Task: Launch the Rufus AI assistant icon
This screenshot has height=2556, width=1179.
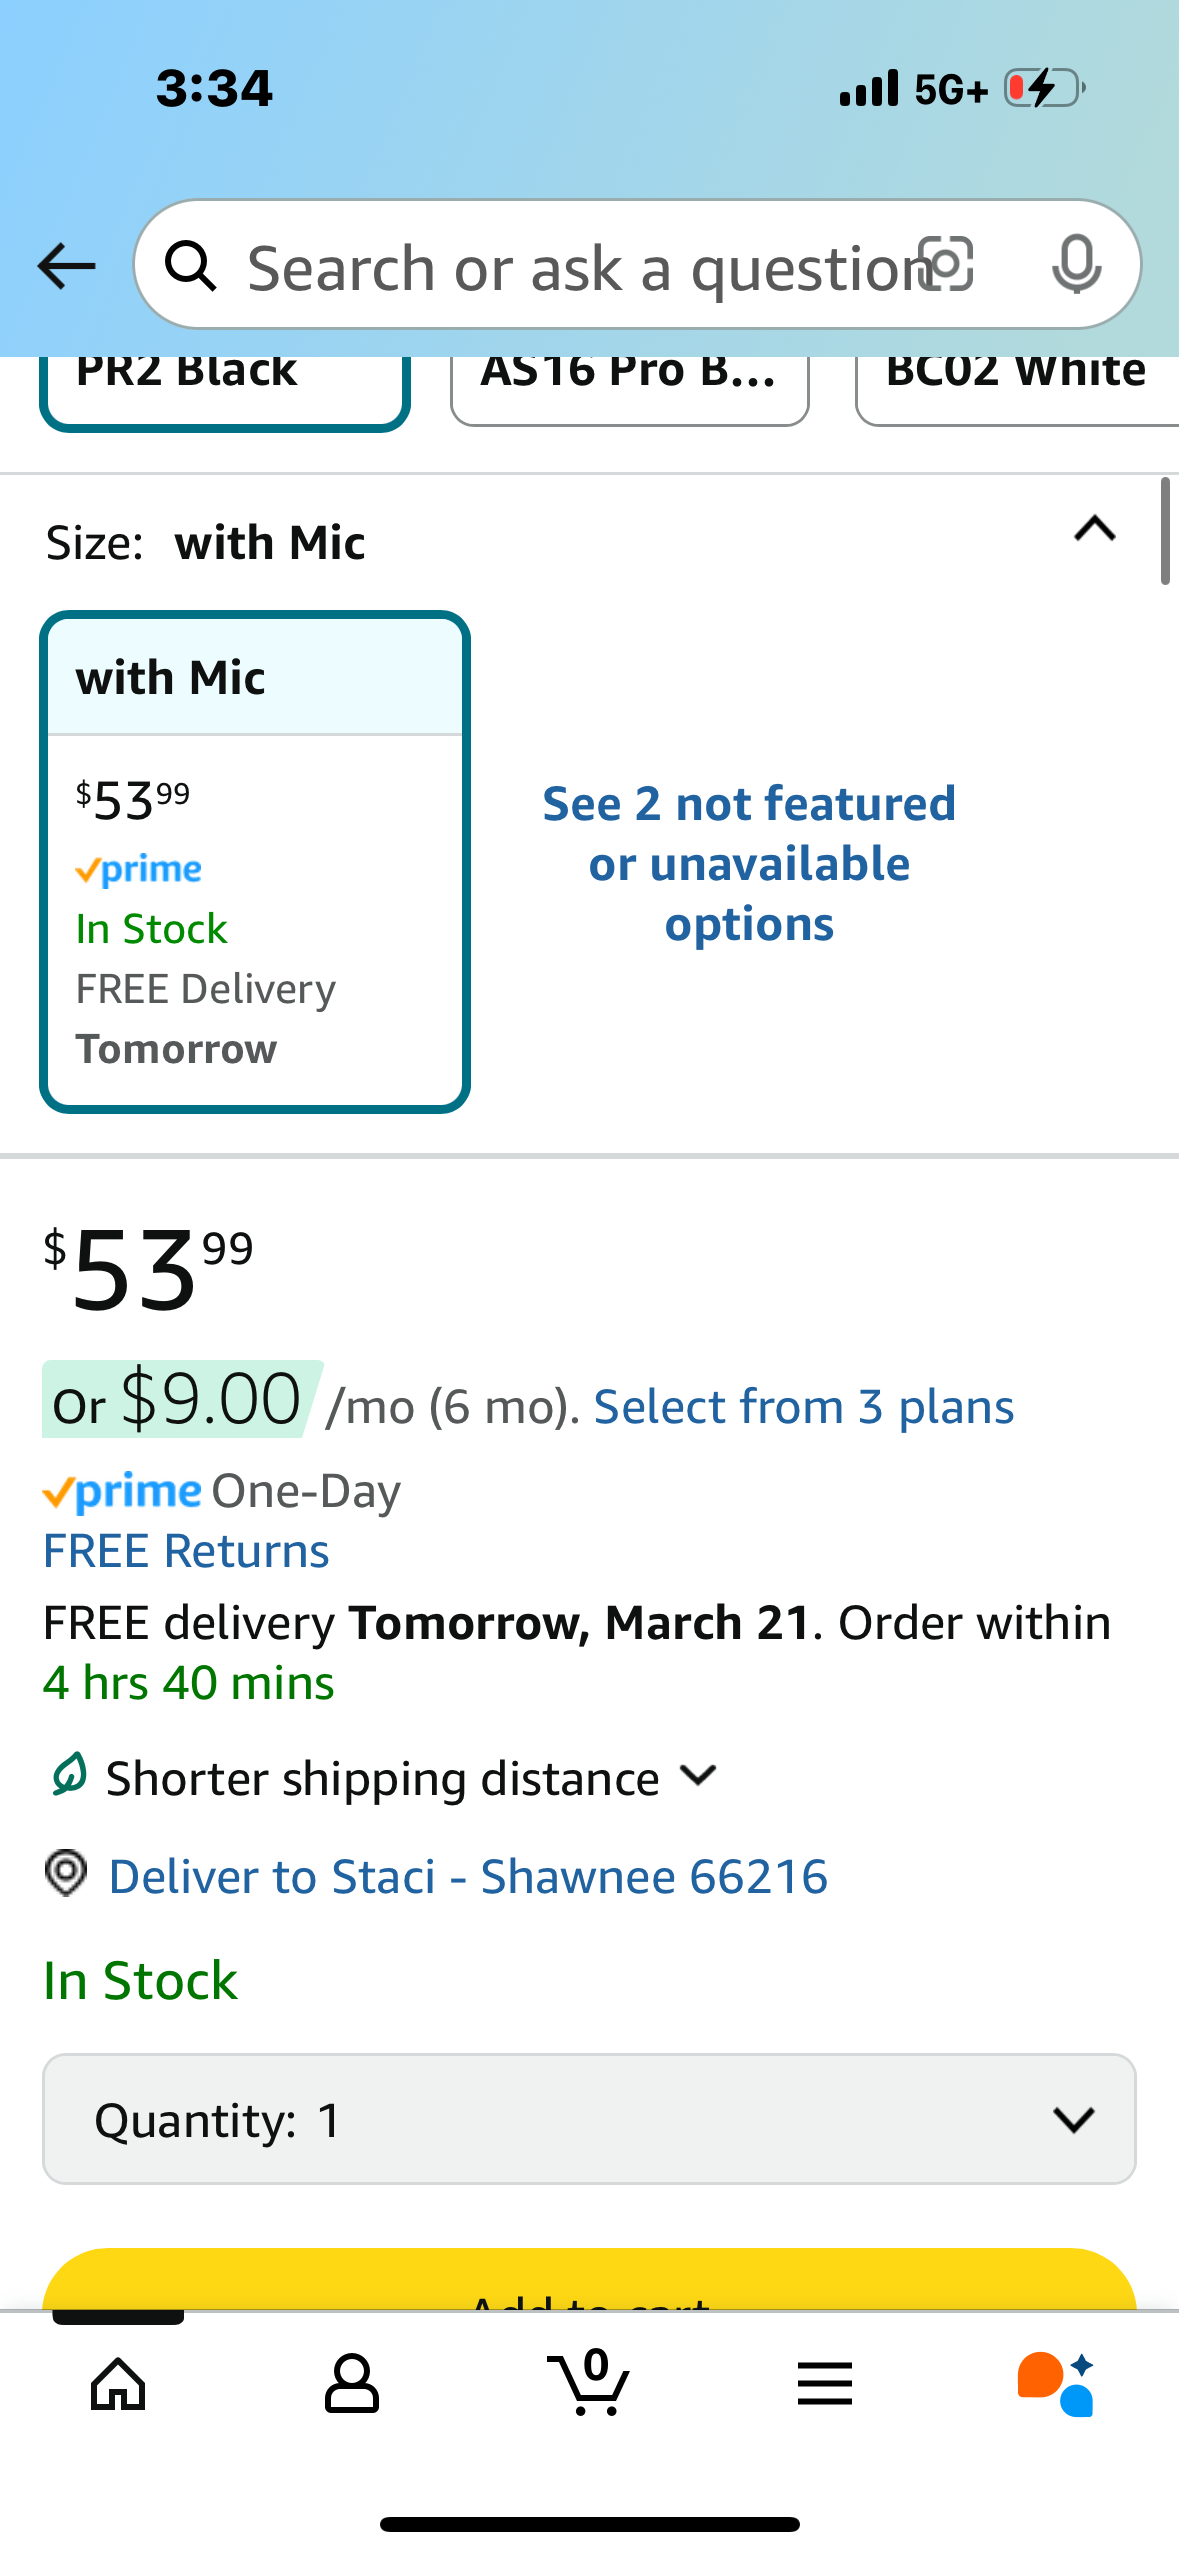Action: coord(1056,2384)
